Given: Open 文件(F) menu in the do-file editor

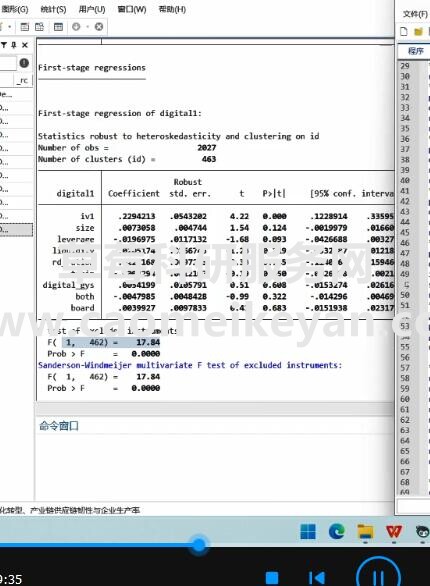Looking at the screenshot, I should tap(415, 14).
